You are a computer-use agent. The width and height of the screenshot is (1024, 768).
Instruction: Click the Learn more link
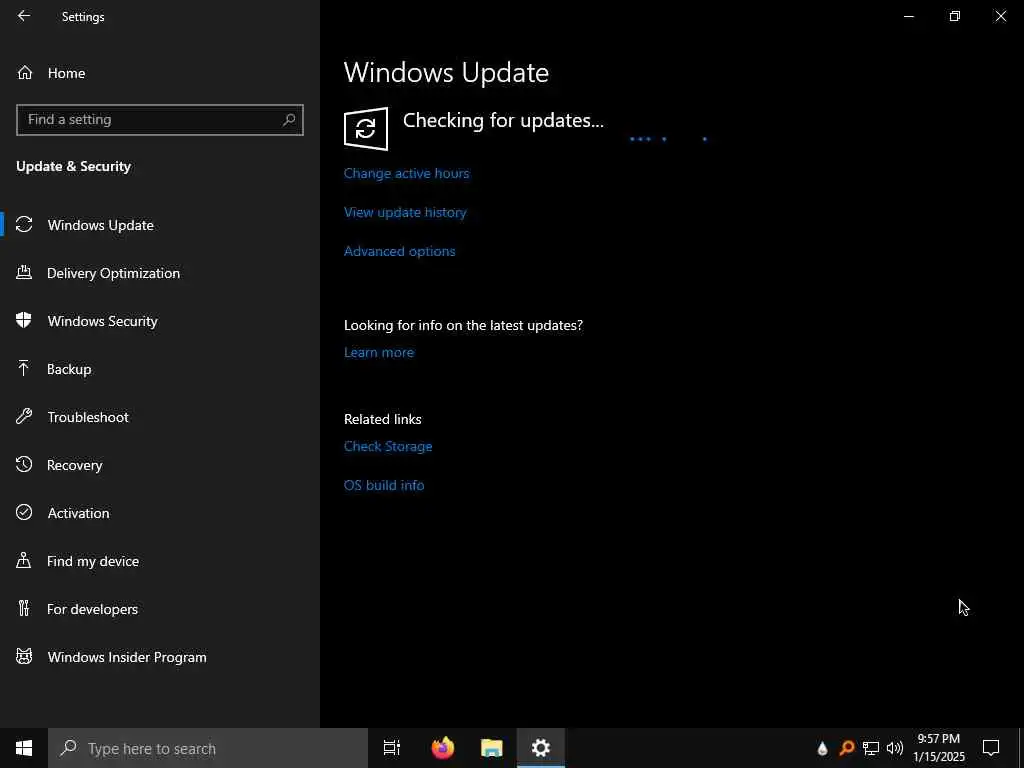pos(379,353)
